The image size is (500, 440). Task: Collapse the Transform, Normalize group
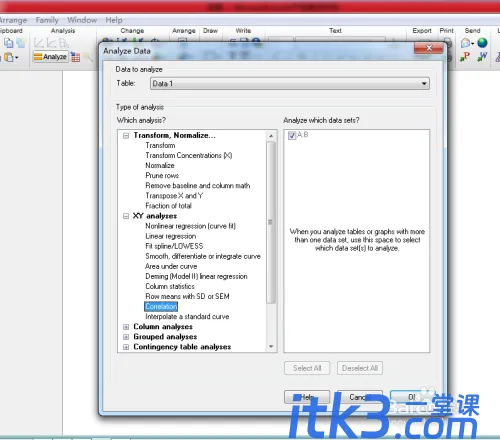tap(126, 136)
